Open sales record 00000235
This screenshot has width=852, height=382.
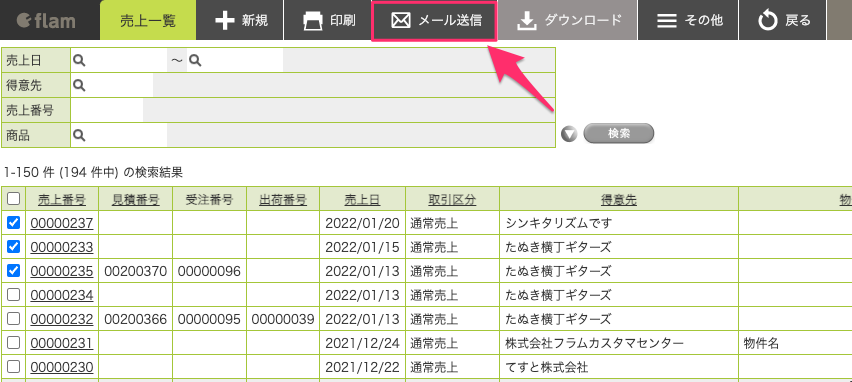coord(61,271)
